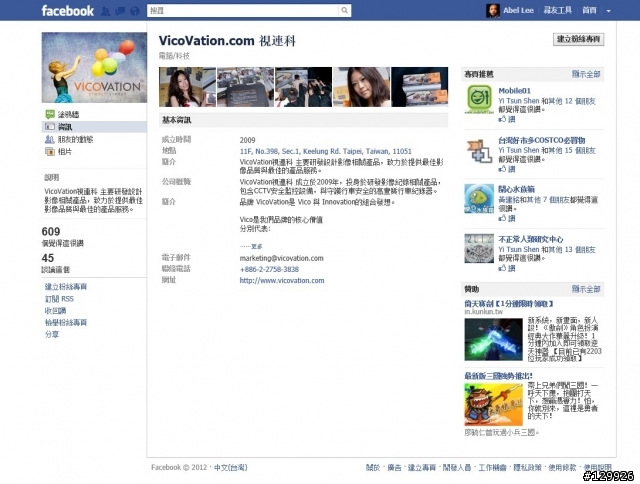Open first Yi Tsun Shen friend link
Image resolution: width=640 pixels, height=484 pixels.
coord(519,101)
